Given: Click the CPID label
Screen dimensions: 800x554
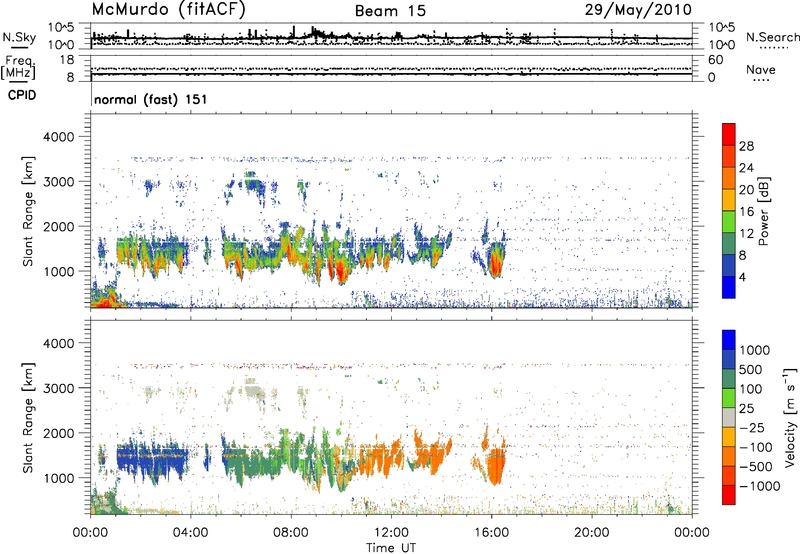Looking at the screenshot, I should [x=22, y=95].
